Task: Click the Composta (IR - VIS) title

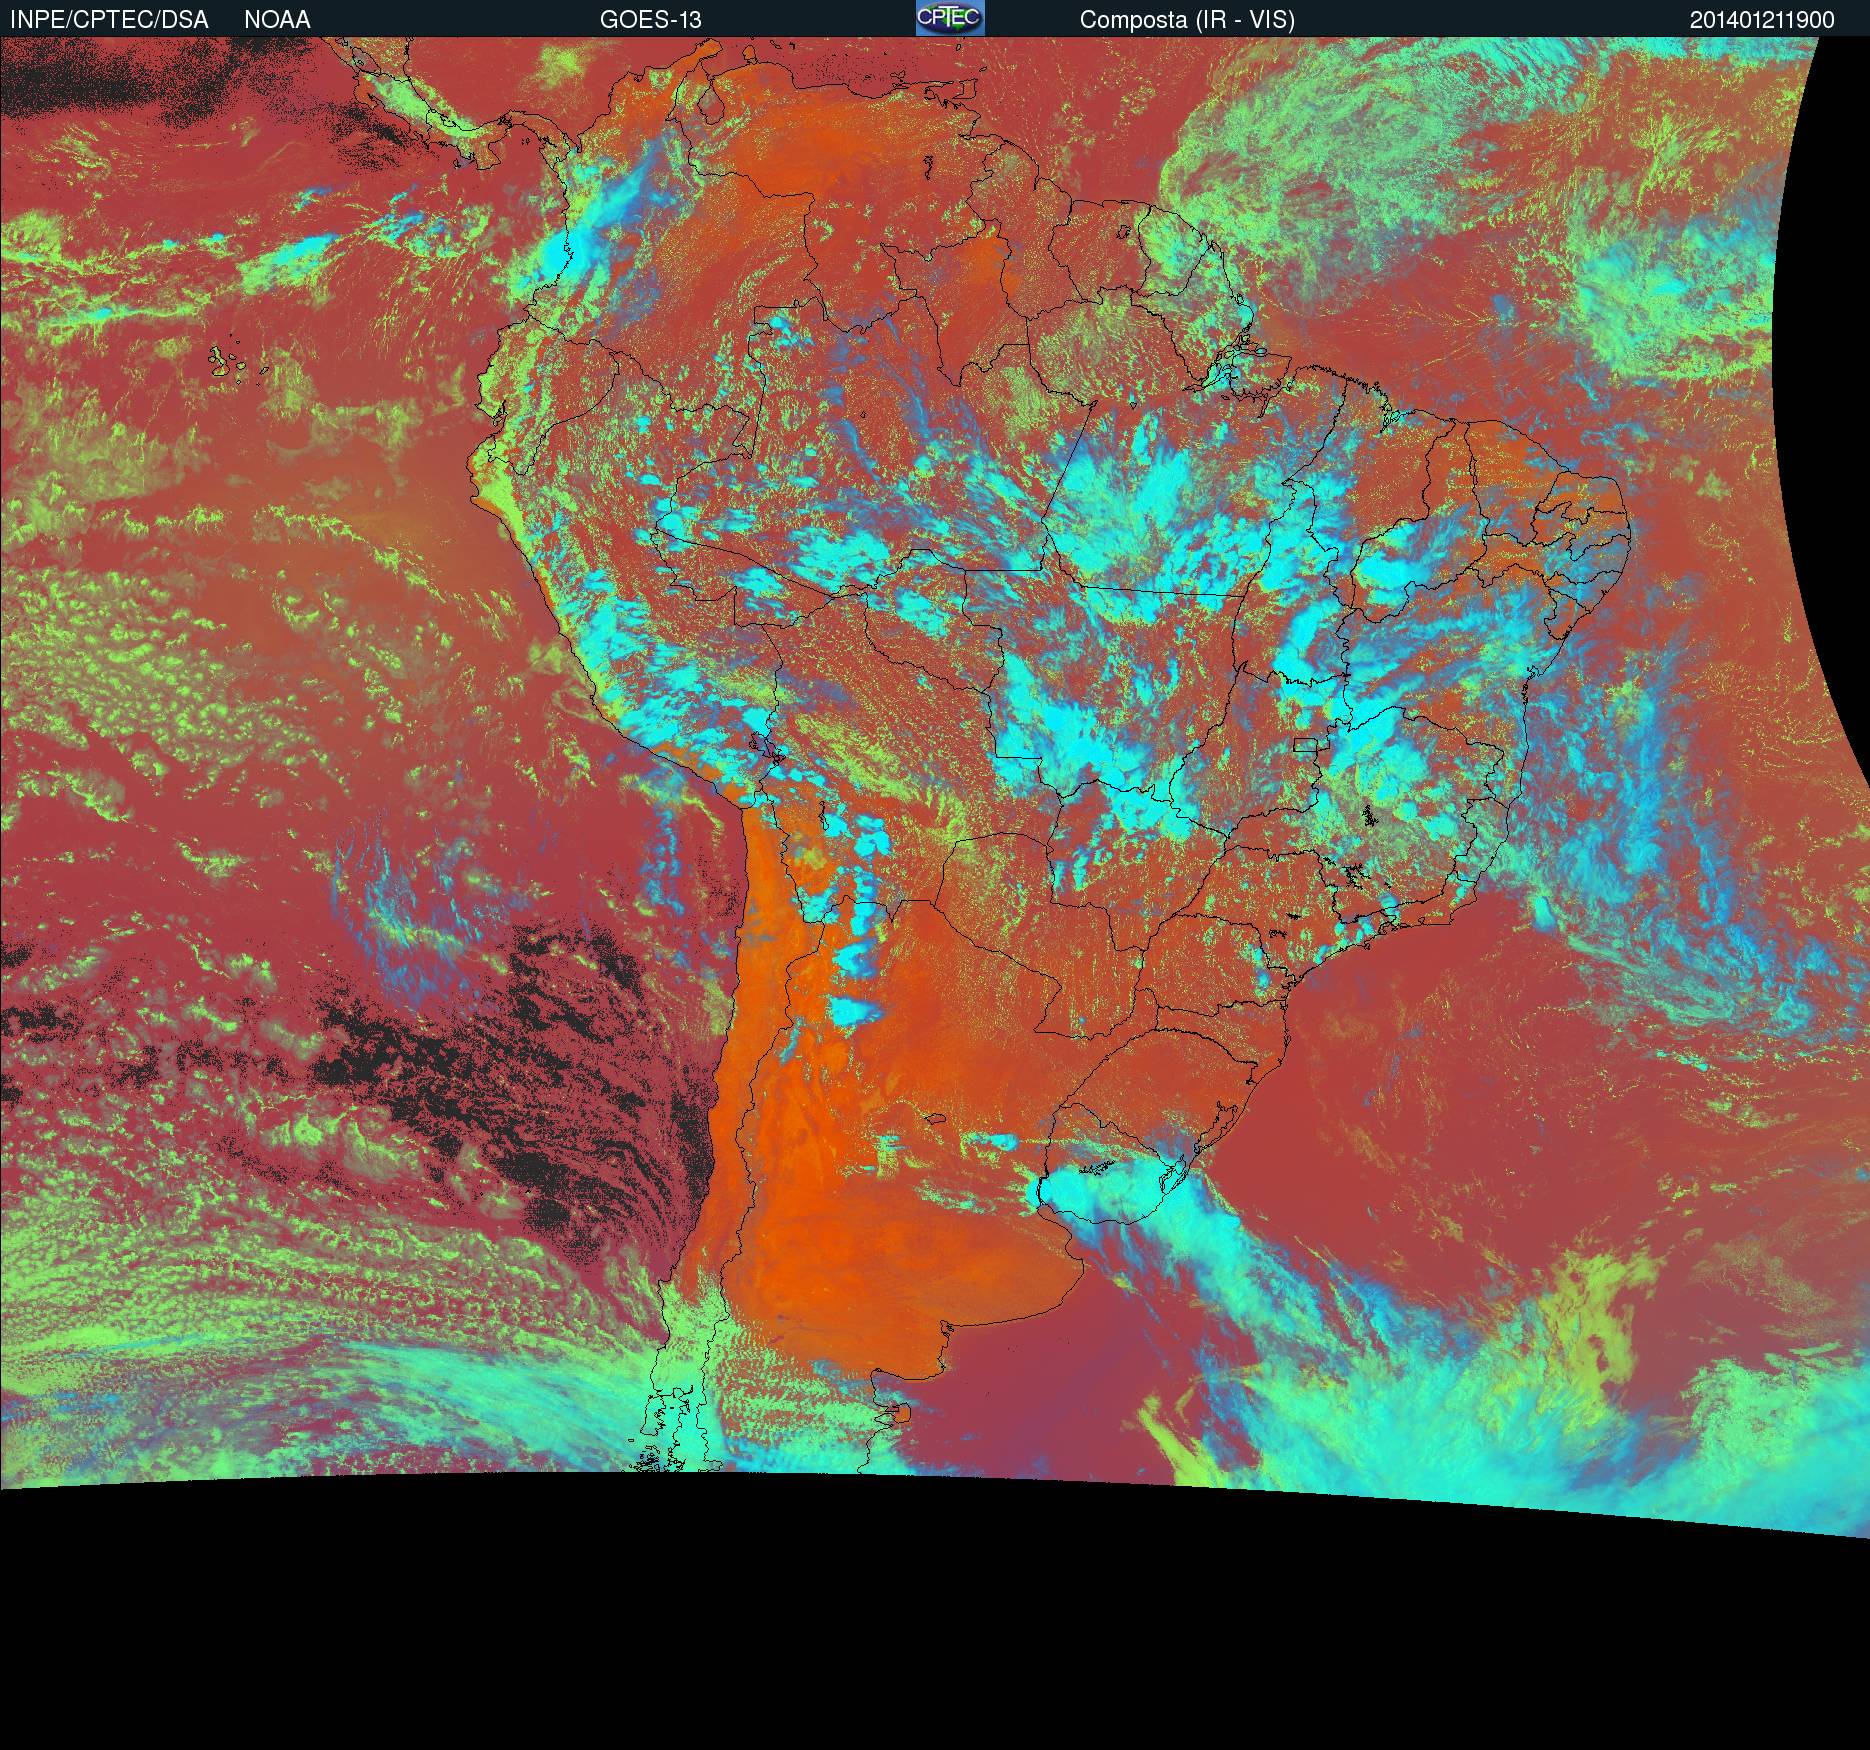Action: pyautogui.click(x=1187, y=20)
